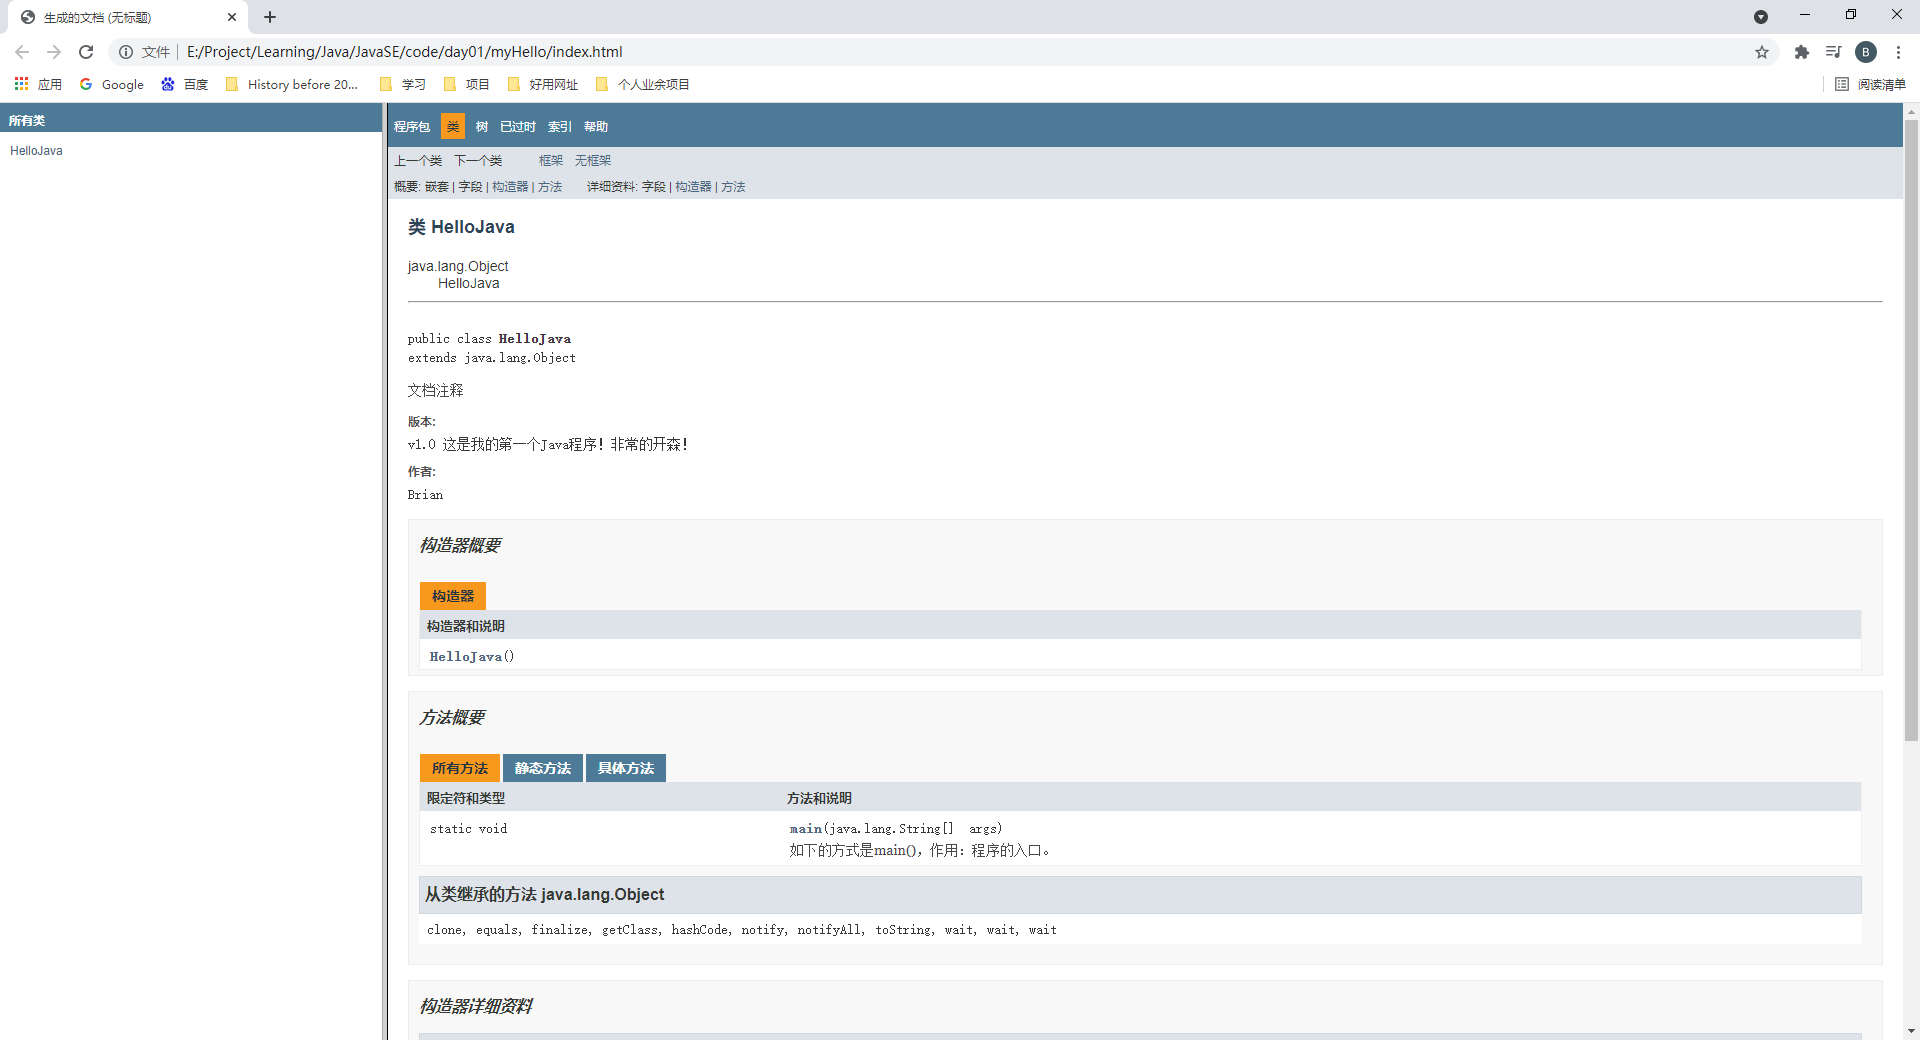Click the vertical scrollbar thumb
The width and height of the screenshot is (1920, 1040).
(x=1911, y=431)
